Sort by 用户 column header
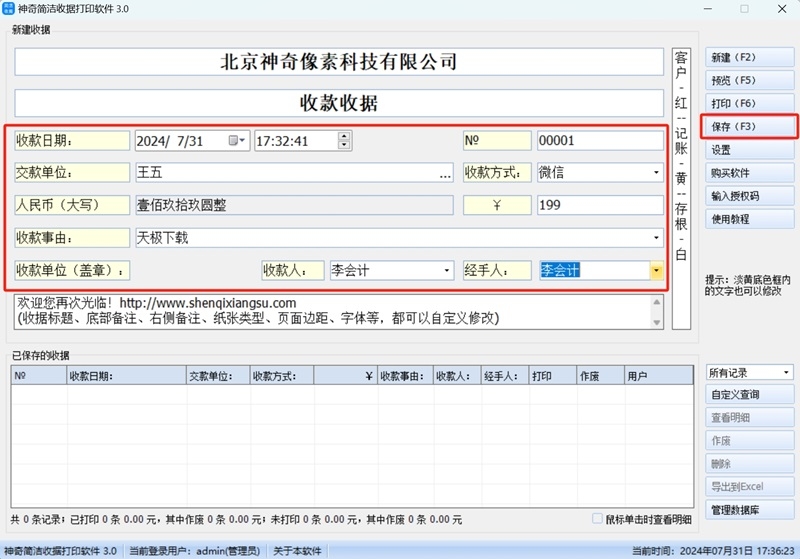 [x=659, y=376]
